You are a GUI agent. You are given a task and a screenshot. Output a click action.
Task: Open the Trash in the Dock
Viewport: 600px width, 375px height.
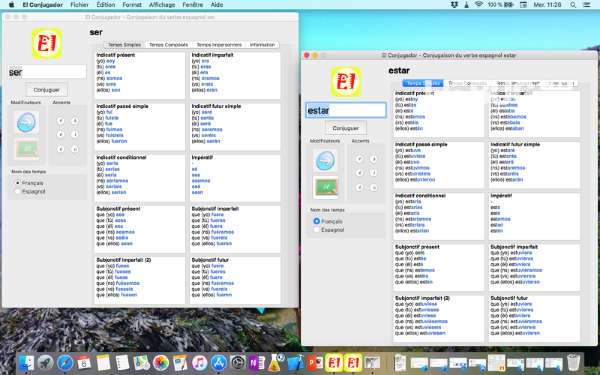click(x=573, y=363)
